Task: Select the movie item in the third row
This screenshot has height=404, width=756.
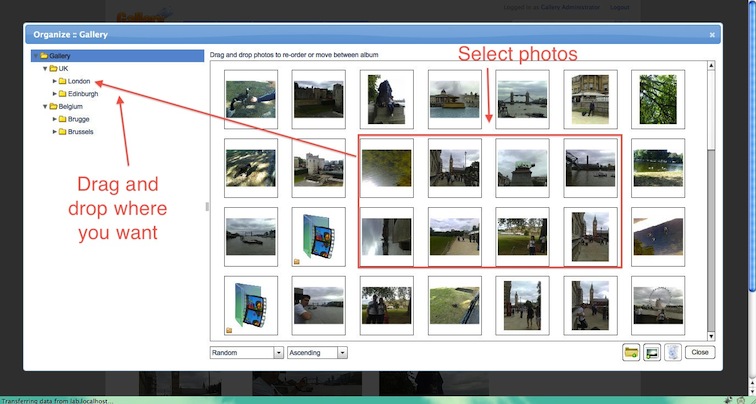Action: pyautogui.click(x=319, y=237)
